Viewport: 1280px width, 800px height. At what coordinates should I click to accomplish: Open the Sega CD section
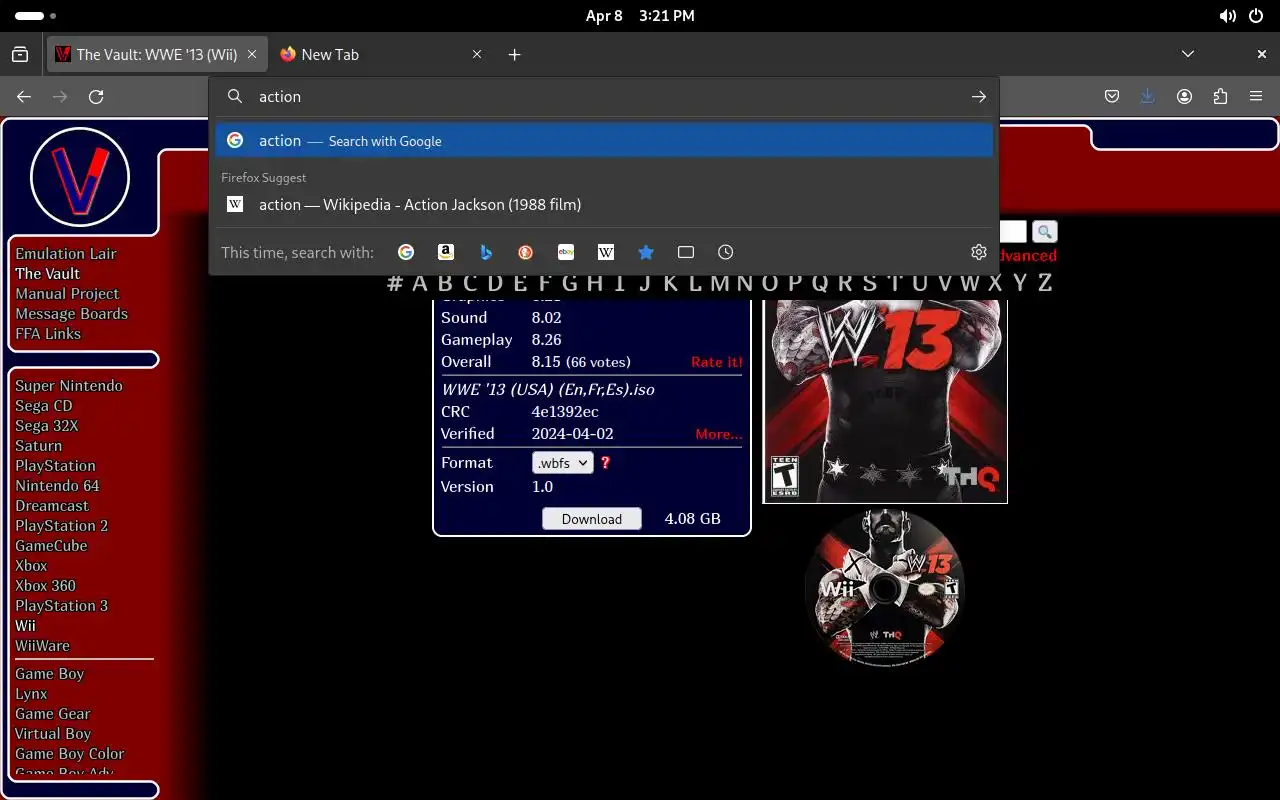tap(43, 406)
